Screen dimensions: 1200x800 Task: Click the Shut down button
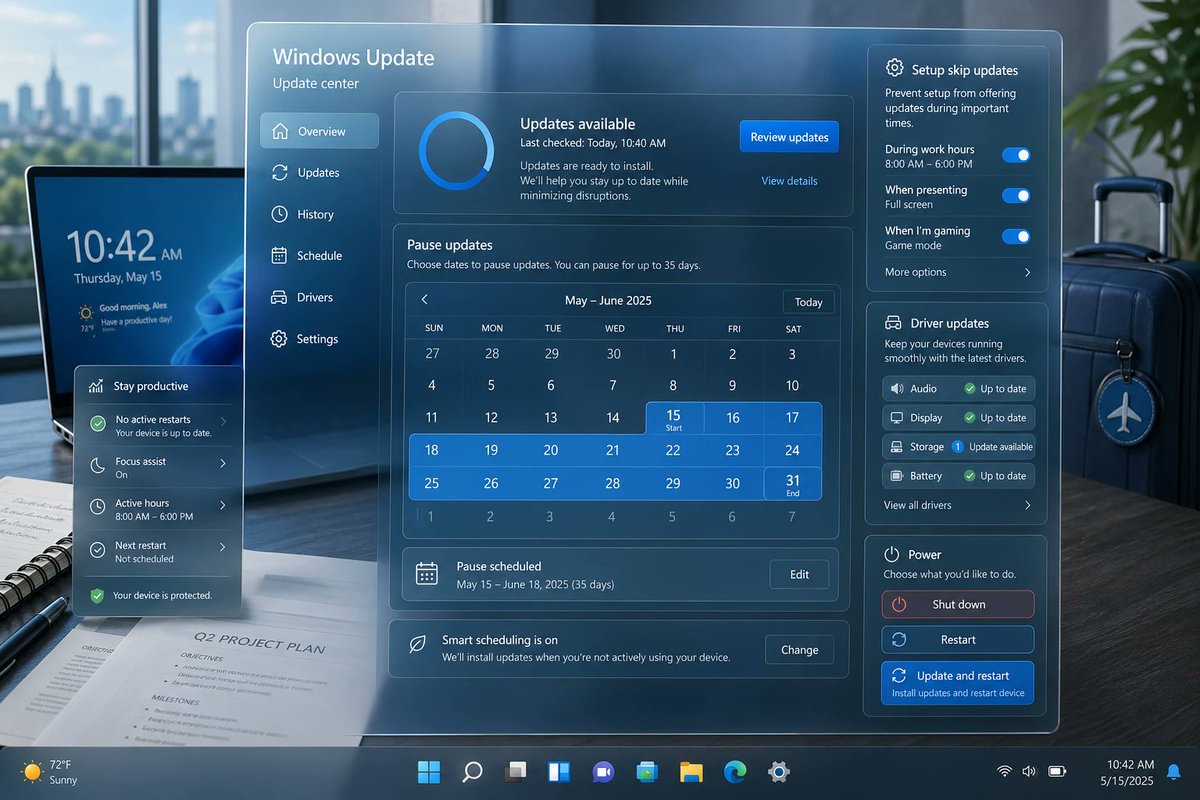point(958,604)
